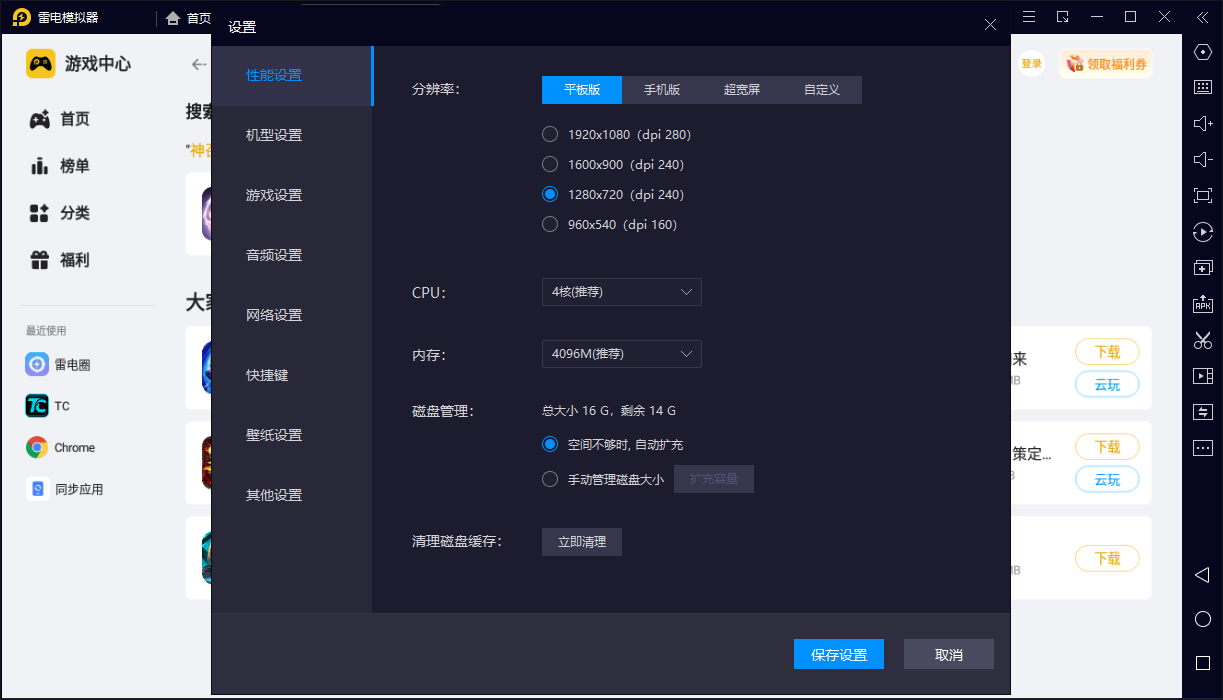Start video recording icon in right toolbar
This screenshot has width=1223, height=700.
[x=1203, y=376]
